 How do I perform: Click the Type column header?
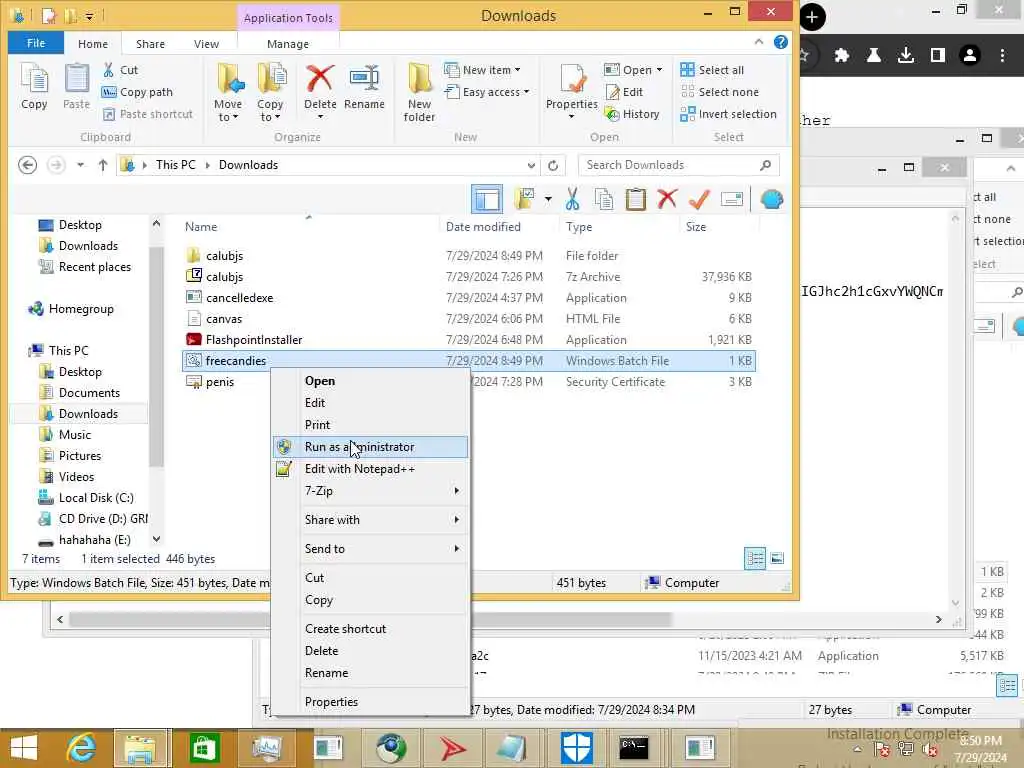point(619,227)
